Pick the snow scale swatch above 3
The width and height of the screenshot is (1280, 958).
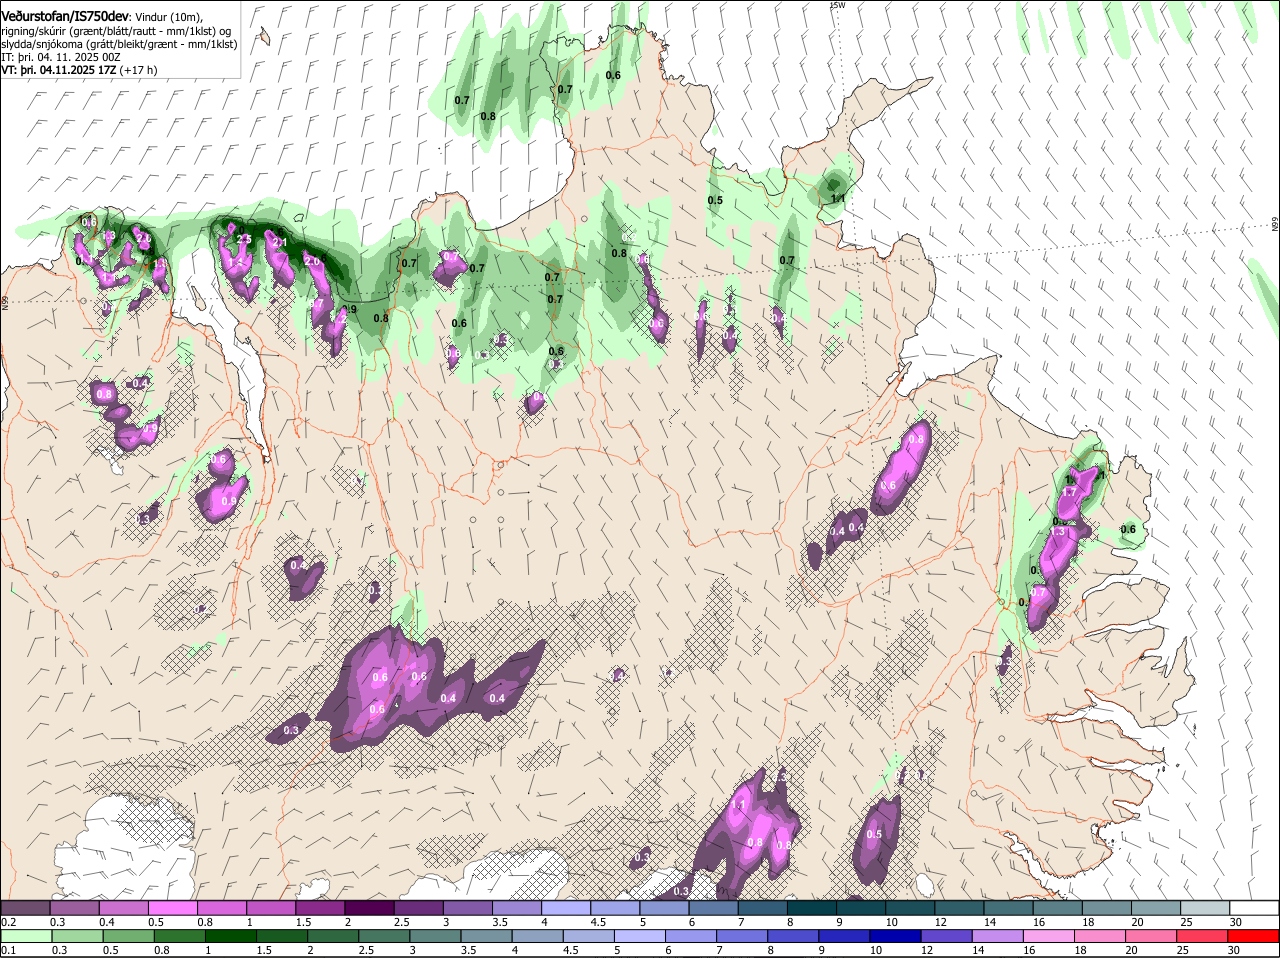click(x=467, y=907)
